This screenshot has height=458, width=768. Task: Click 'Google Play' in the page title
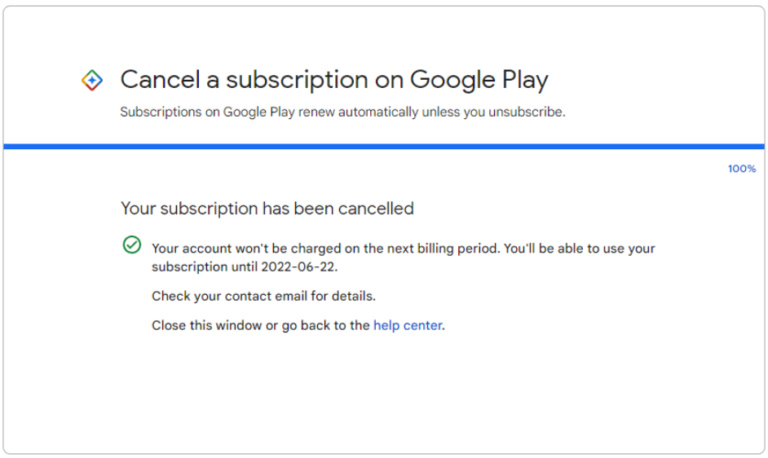tap(478, 80)
